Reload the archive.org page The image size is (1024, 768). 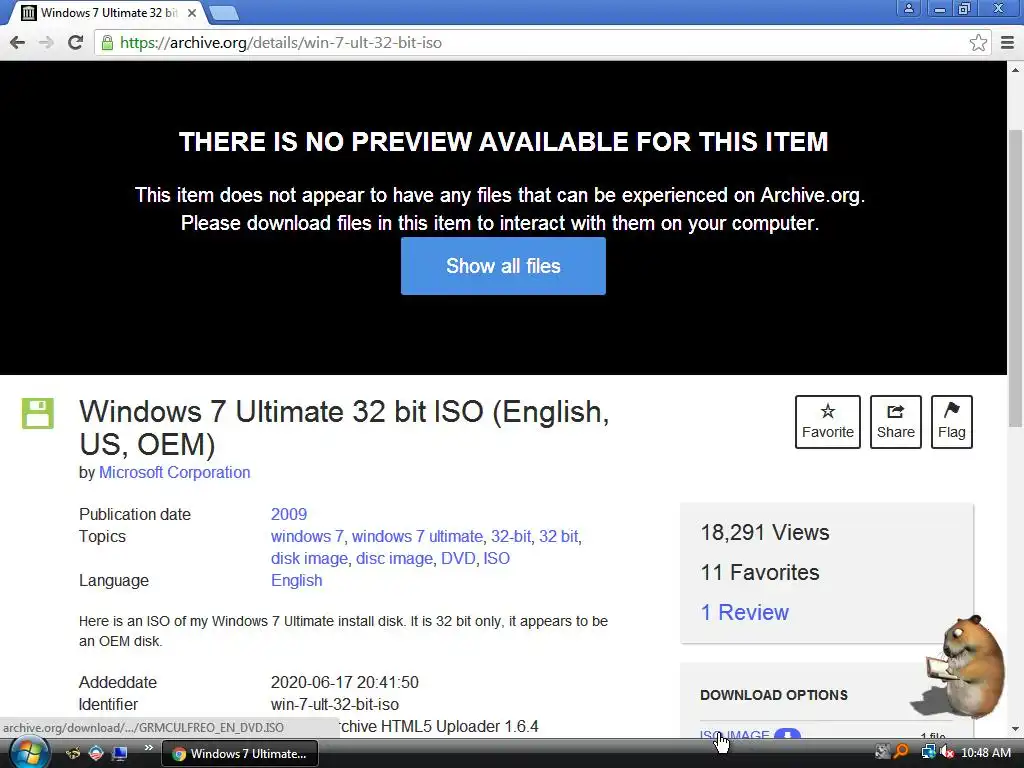coord(76,42)
